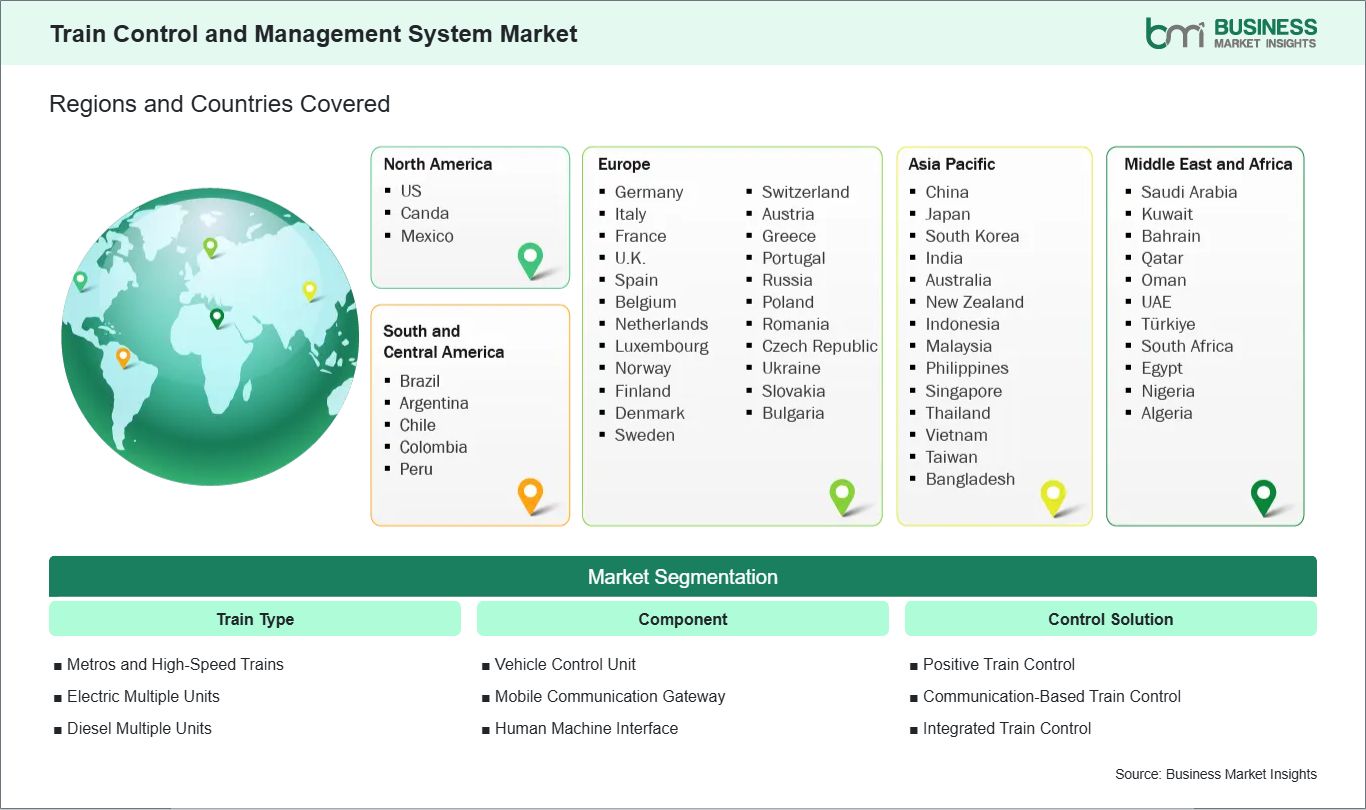The width and height of the screenshot is (1366, 810).
Task: Select Saudi Arabia in Middle East list
Action: click(1189, 192)
